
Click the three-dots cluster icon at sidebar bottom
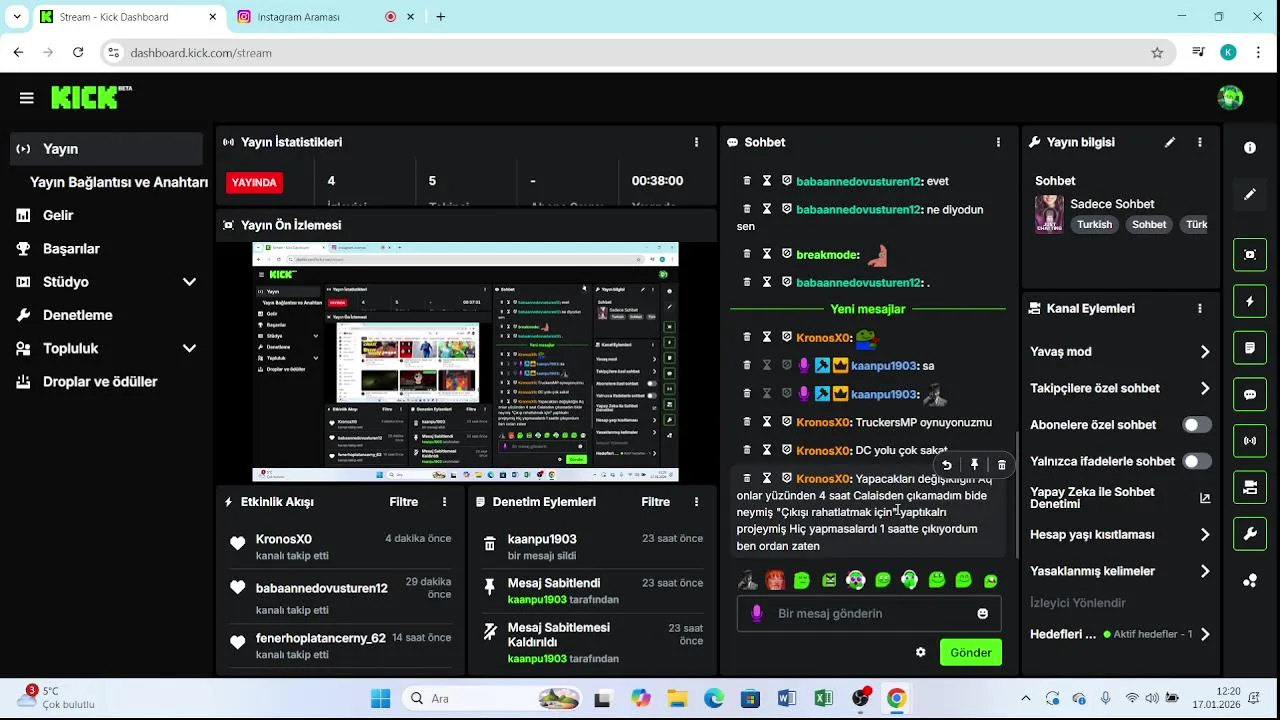(x=1250, y=581)
